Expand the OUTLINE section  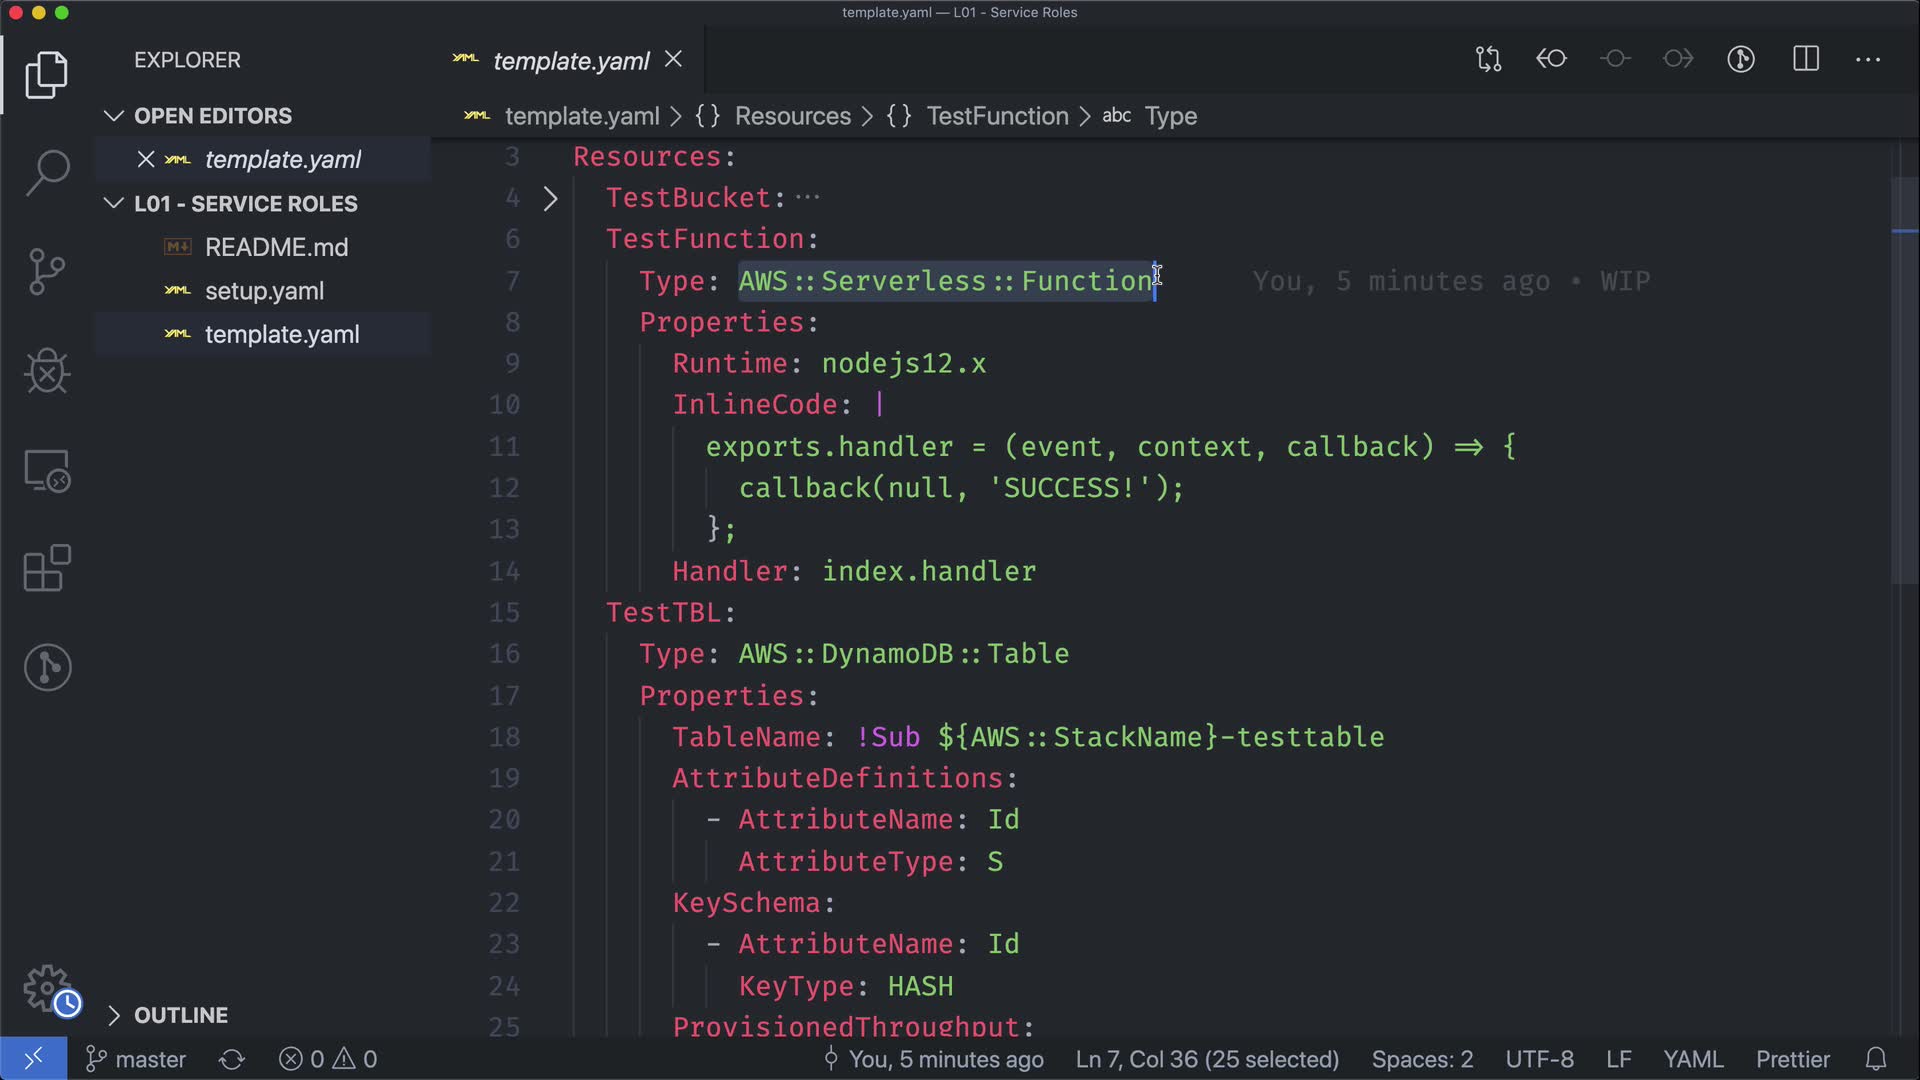click(x=114, y=1015)
